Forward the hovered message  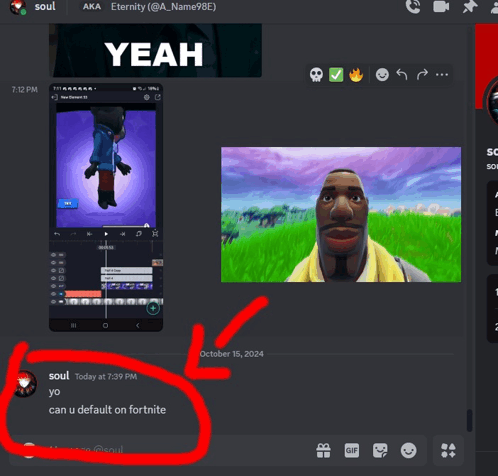pos(422,75)
